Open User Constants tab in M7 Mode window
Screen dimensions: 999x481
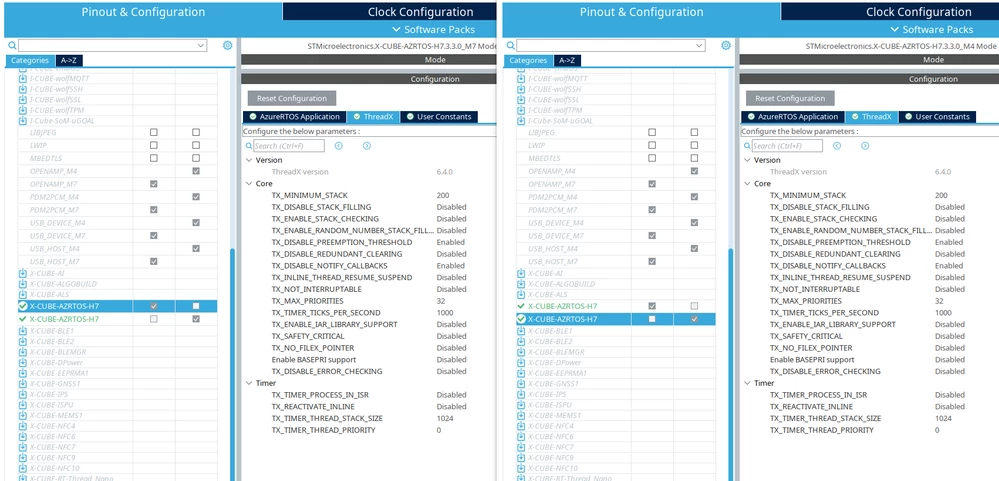pyautogui.click(x=438, y=117)
